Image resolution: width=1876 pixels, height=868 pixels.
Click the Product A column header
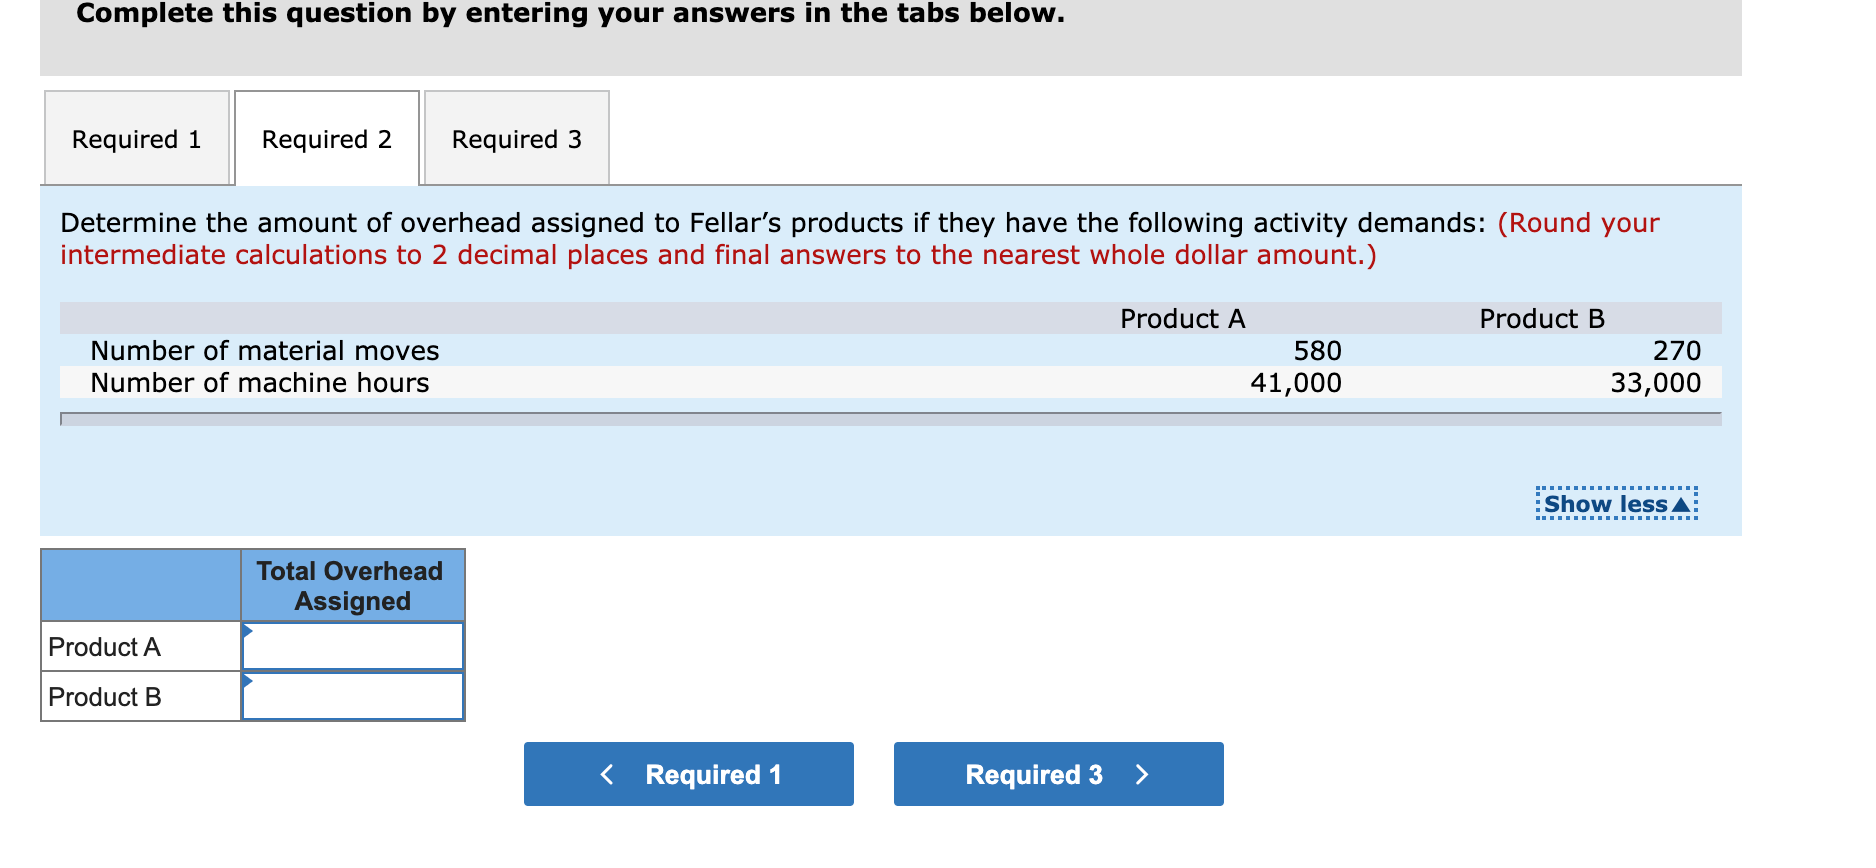point(1183,318)
